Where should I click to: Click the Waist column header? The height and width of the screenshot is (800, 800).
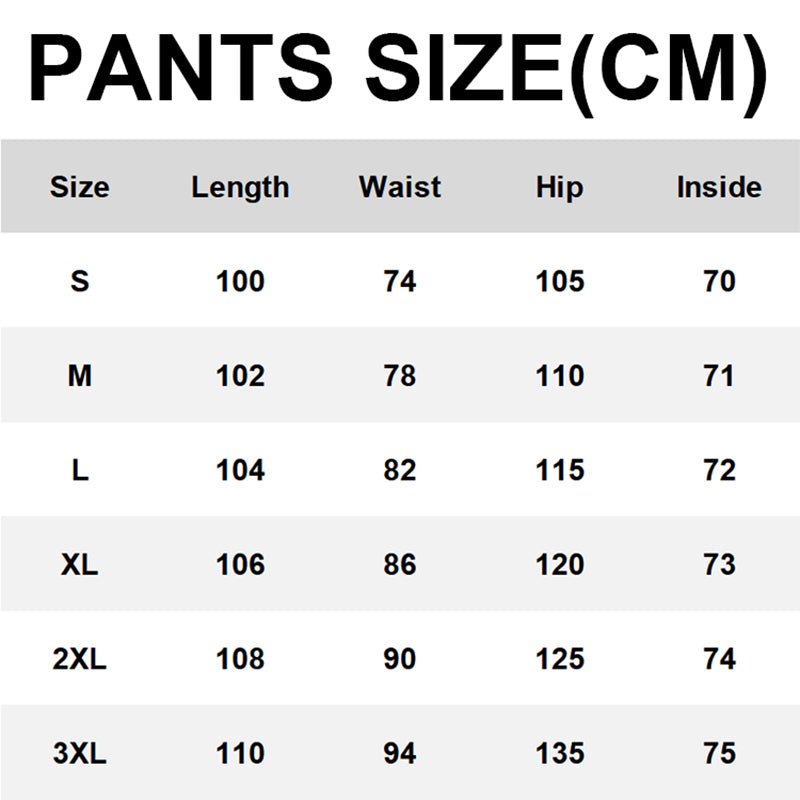pos(400,187)
